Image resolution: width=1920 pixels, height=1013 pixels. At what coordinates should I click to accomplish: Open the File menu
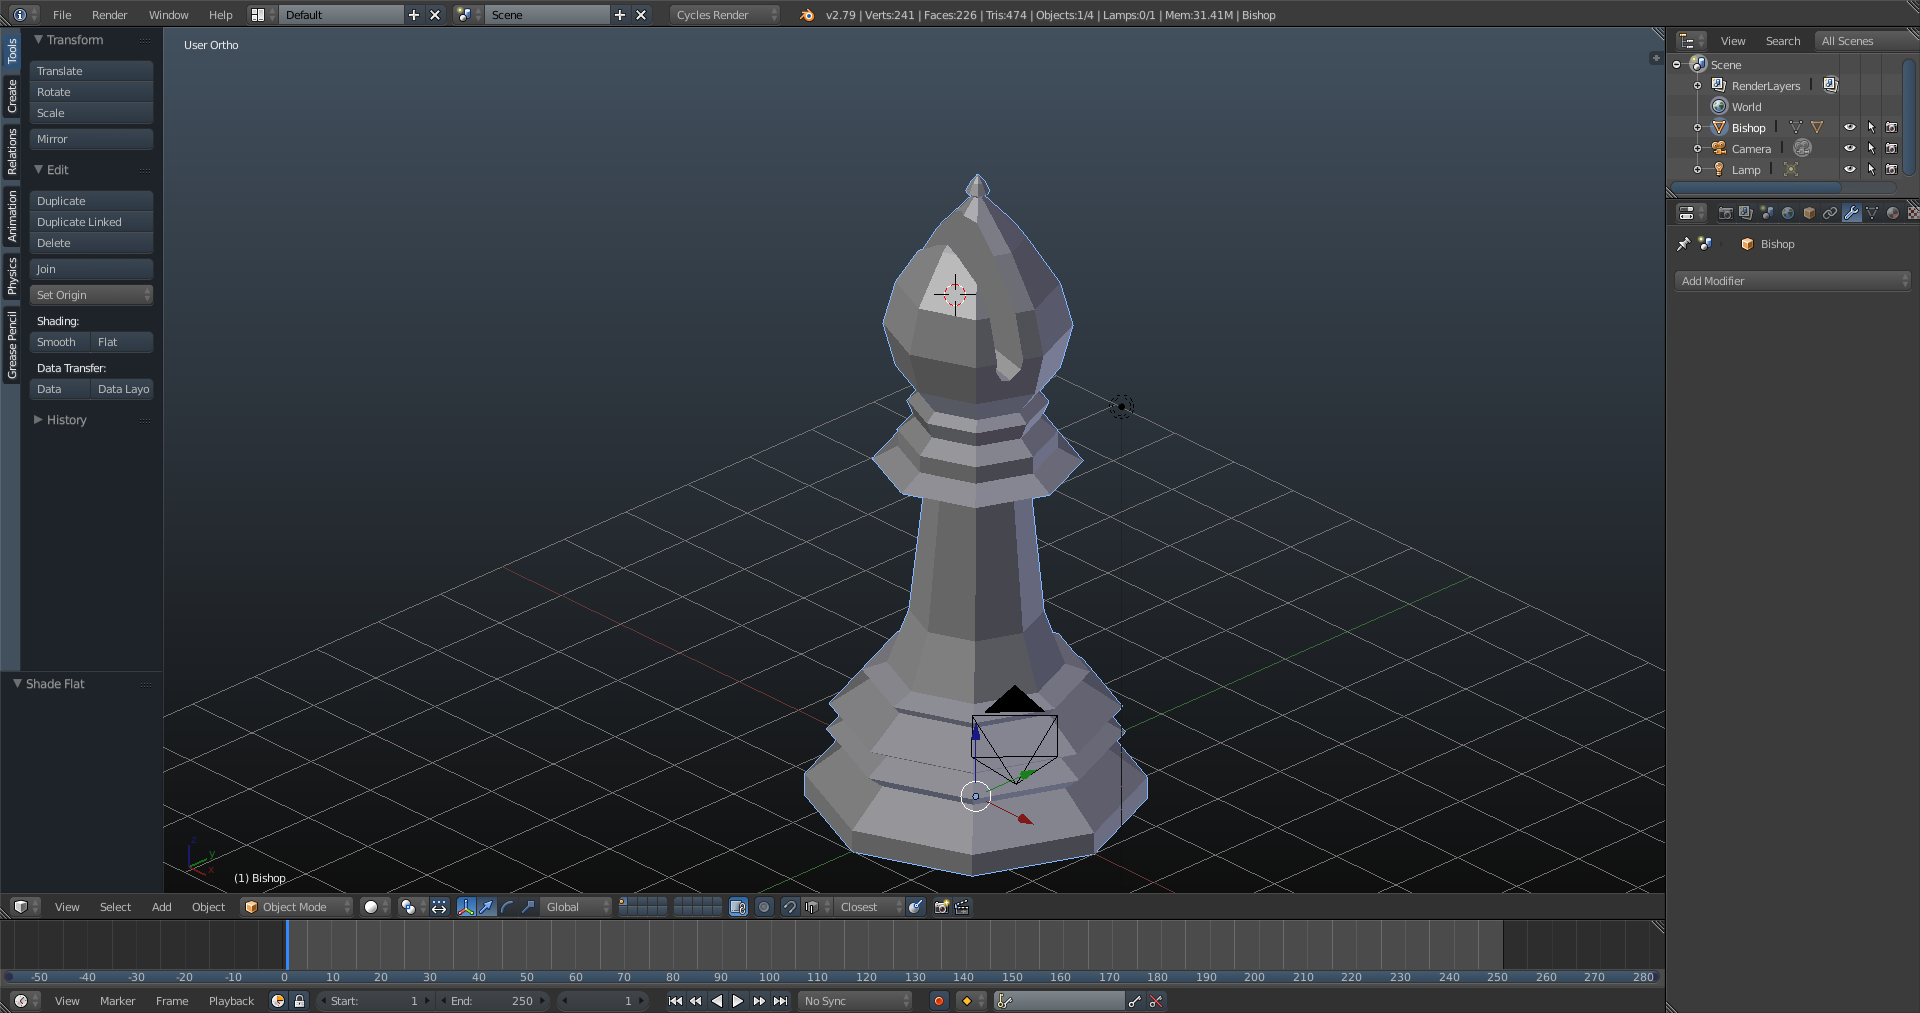coord(62,15)
